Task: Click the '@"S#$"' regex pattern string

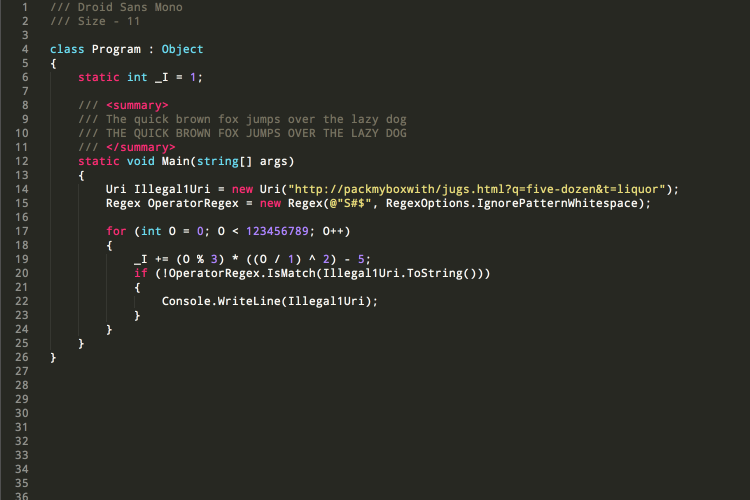Action: 351,203
